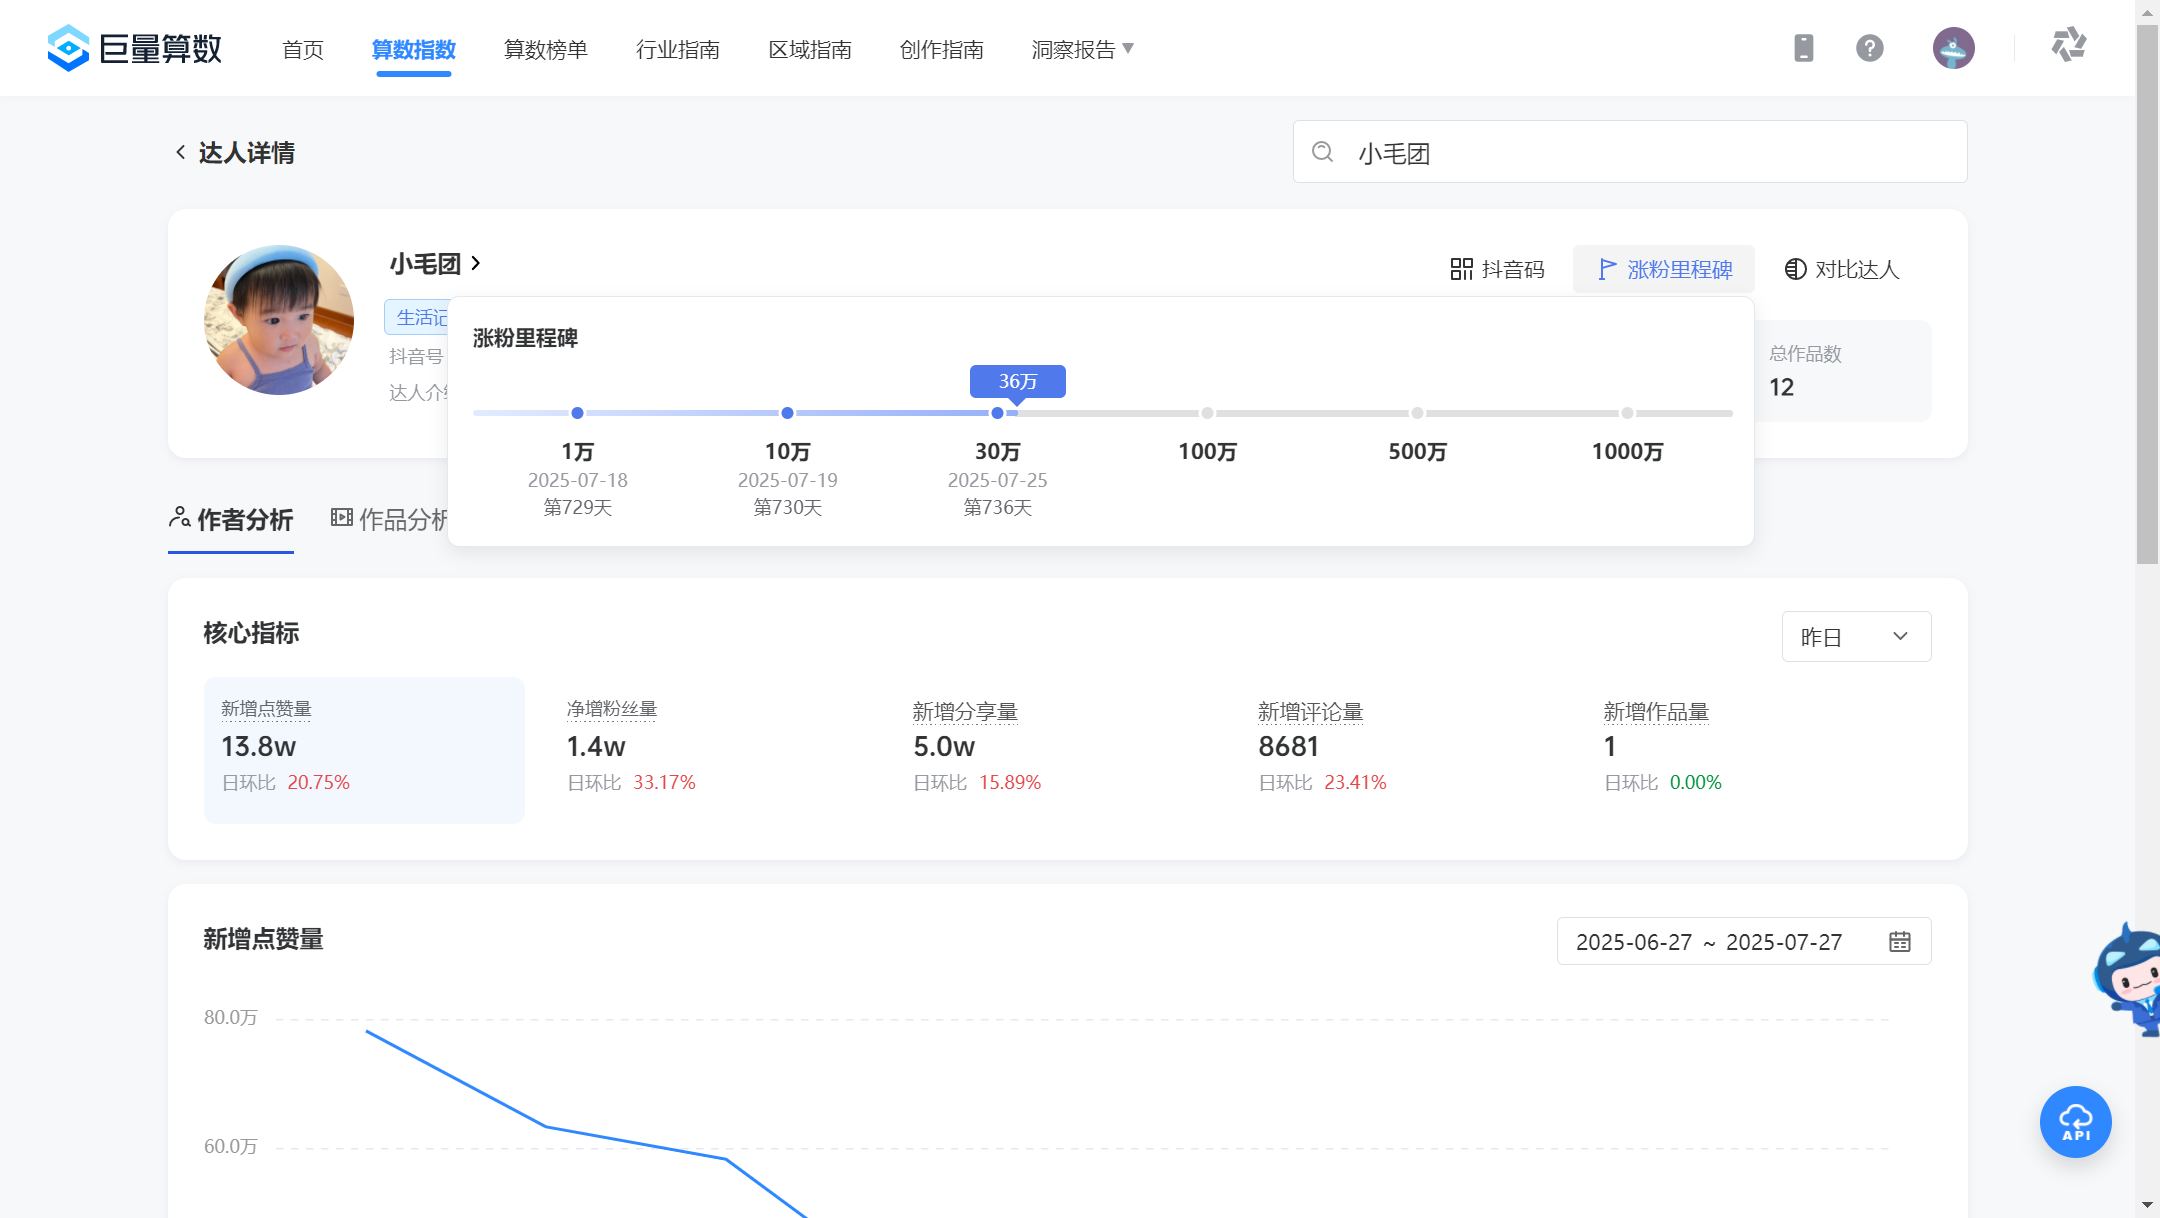This screenshot has height=1218, width=2160.
Task: Click the spinning arrows icon in top right
Action: pyautogui.click(x=2068, y=45)
